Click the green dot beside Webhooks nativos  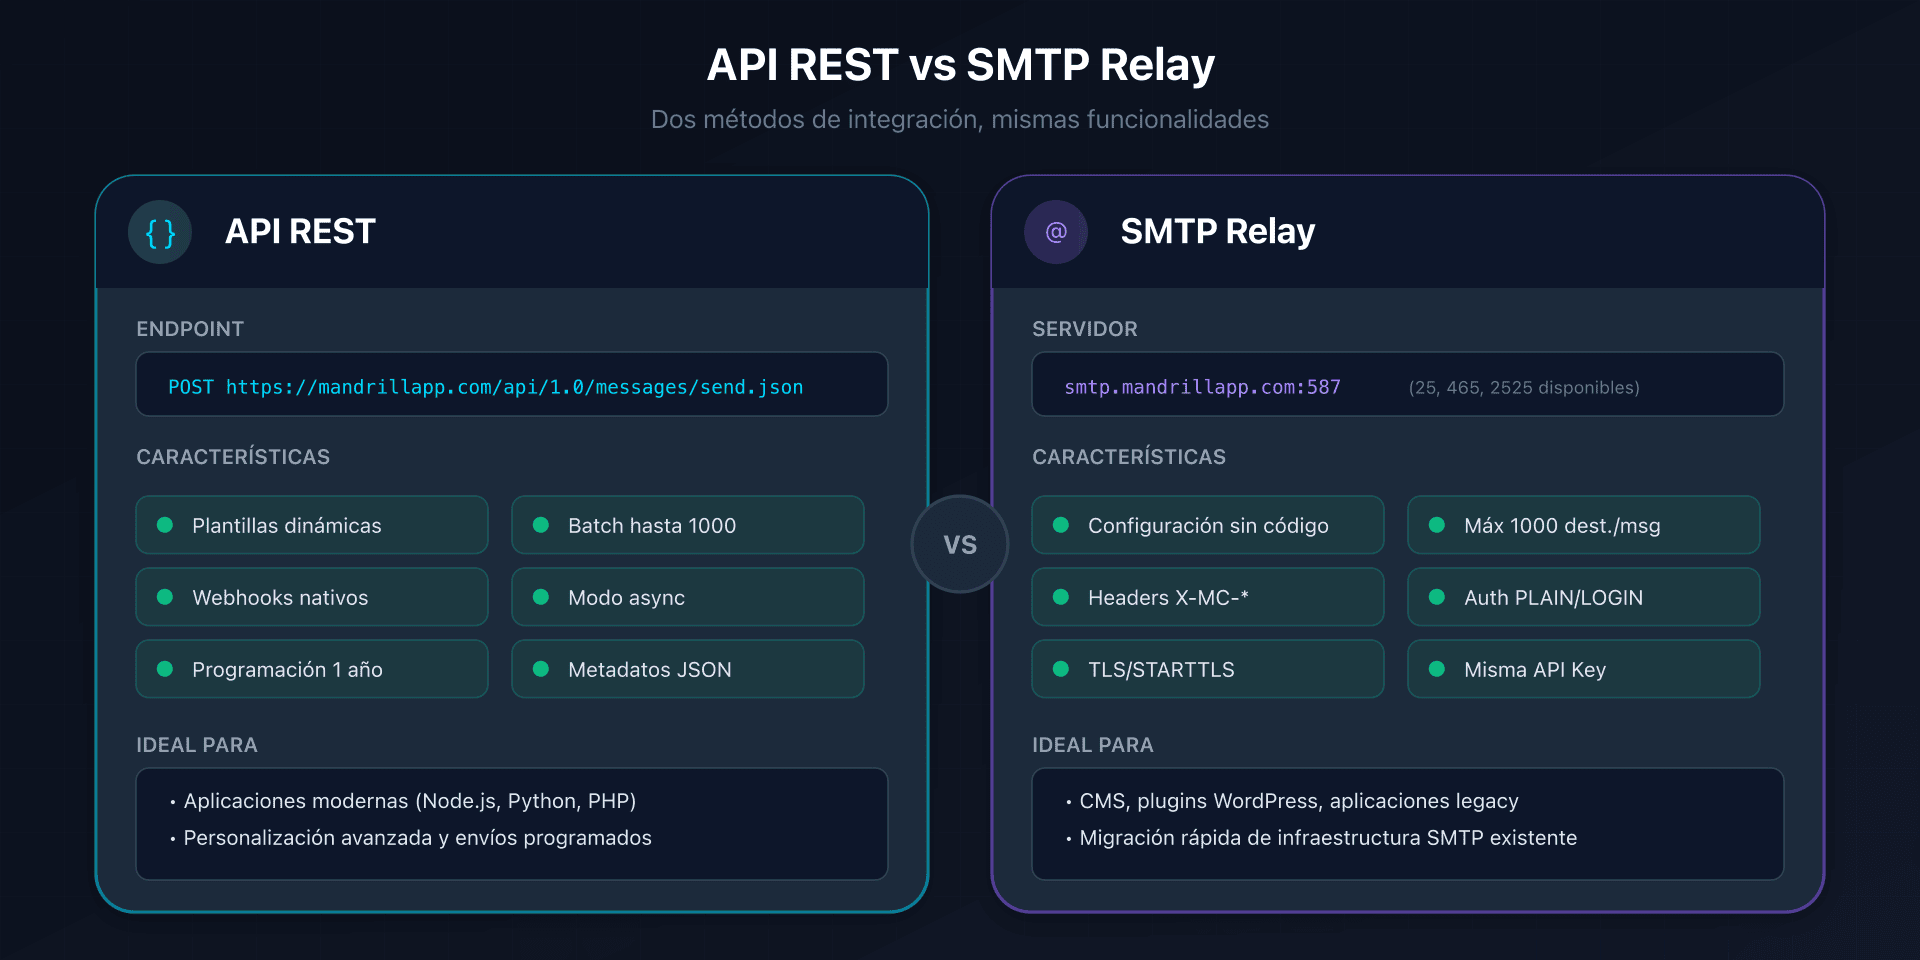tap(165, 597)
